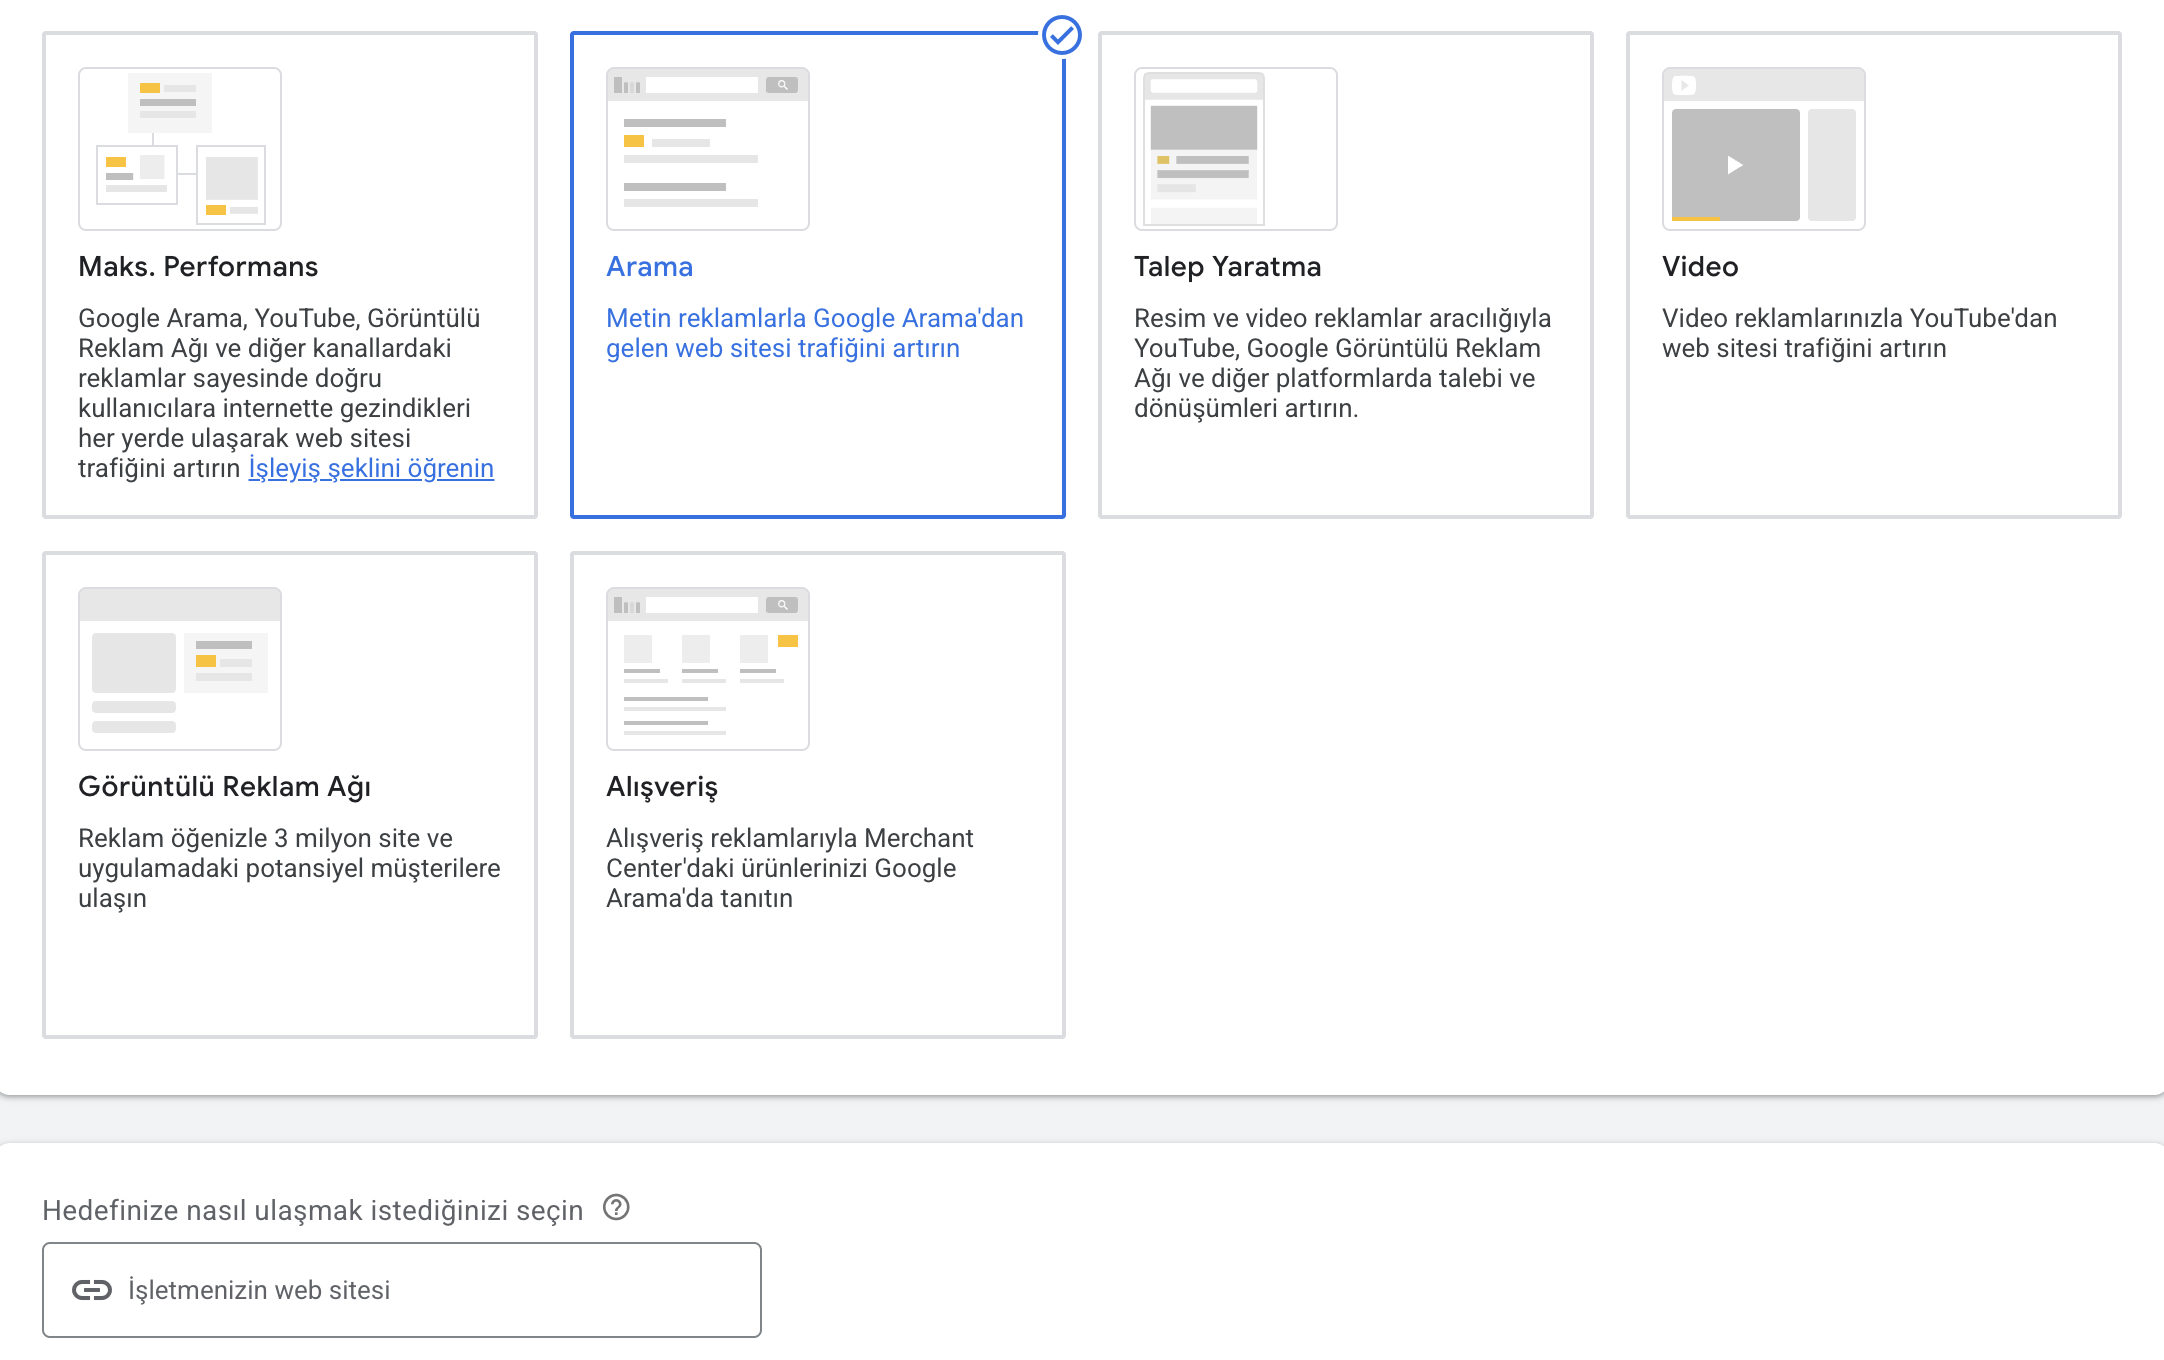The width and height of the screenshot is (2164, 1360).
Task: Click the video play icon on the Video card
Action: (1735, 164)
